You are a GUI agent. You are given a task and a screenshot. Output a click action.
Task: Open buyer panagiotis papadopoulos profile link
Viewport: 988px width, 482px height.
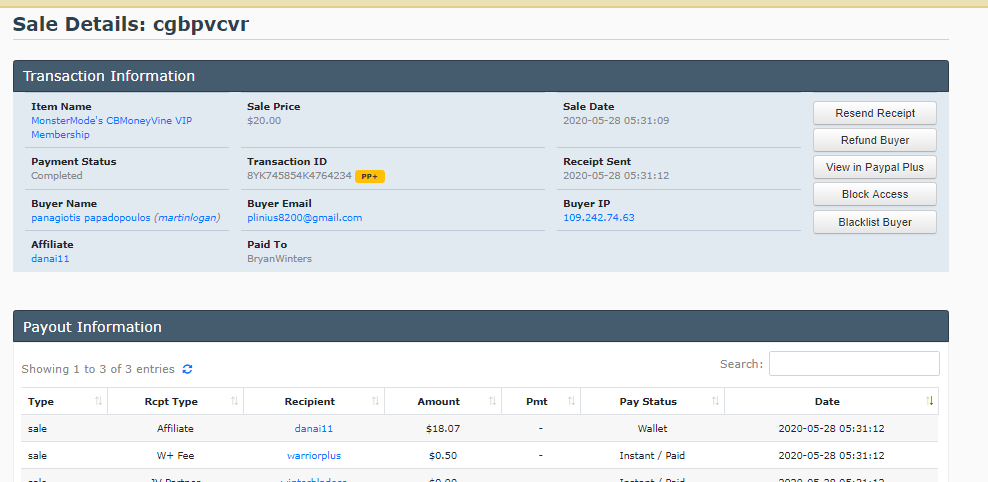click(91, 218)
